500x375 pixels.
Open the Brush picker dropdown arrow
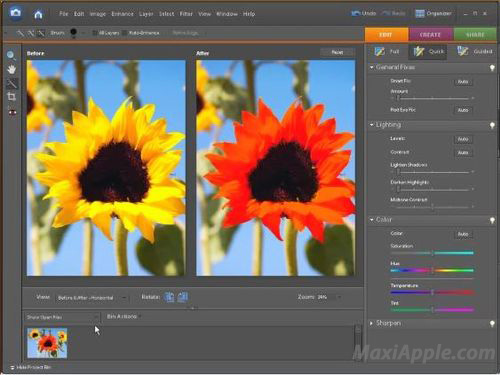(x=83, y=33)
